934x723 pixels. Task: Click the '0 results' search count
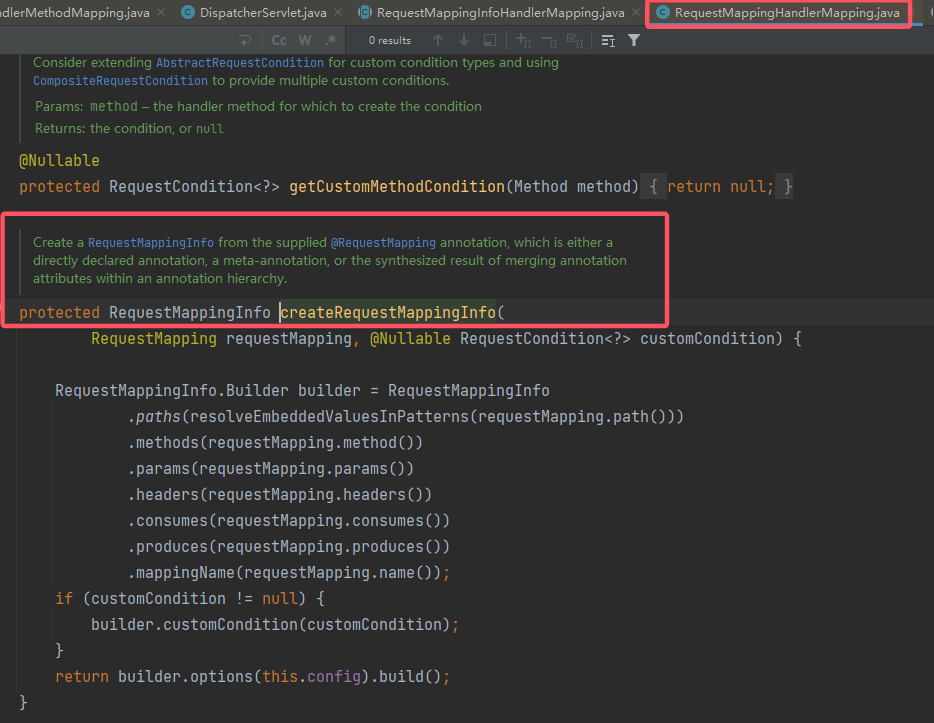tap(390, 40)
